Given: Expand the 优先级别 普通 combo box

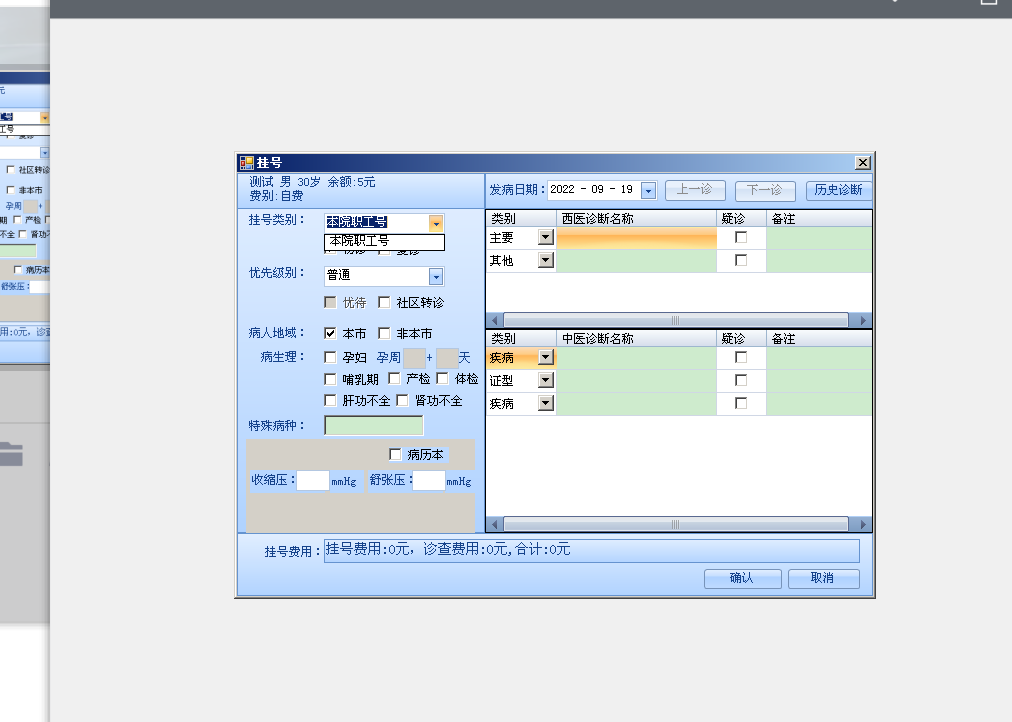Looking at the screenshot, I should pyautogui.click(x=436, y=277).
